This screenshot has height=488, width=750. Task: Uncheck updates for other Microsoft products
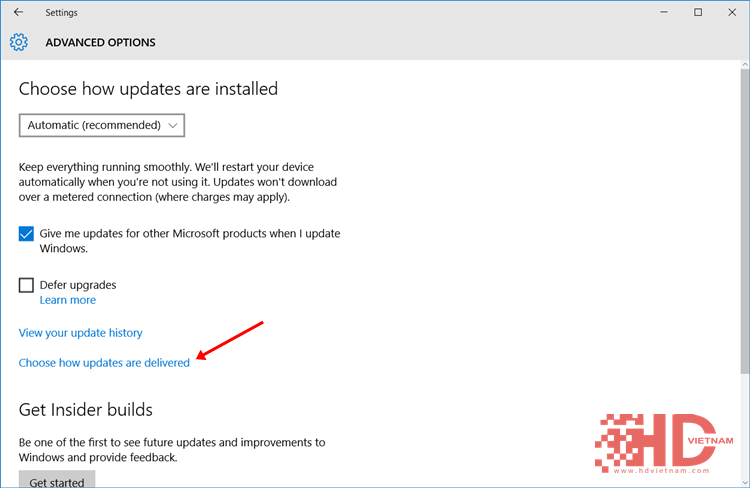pos(26,234)
